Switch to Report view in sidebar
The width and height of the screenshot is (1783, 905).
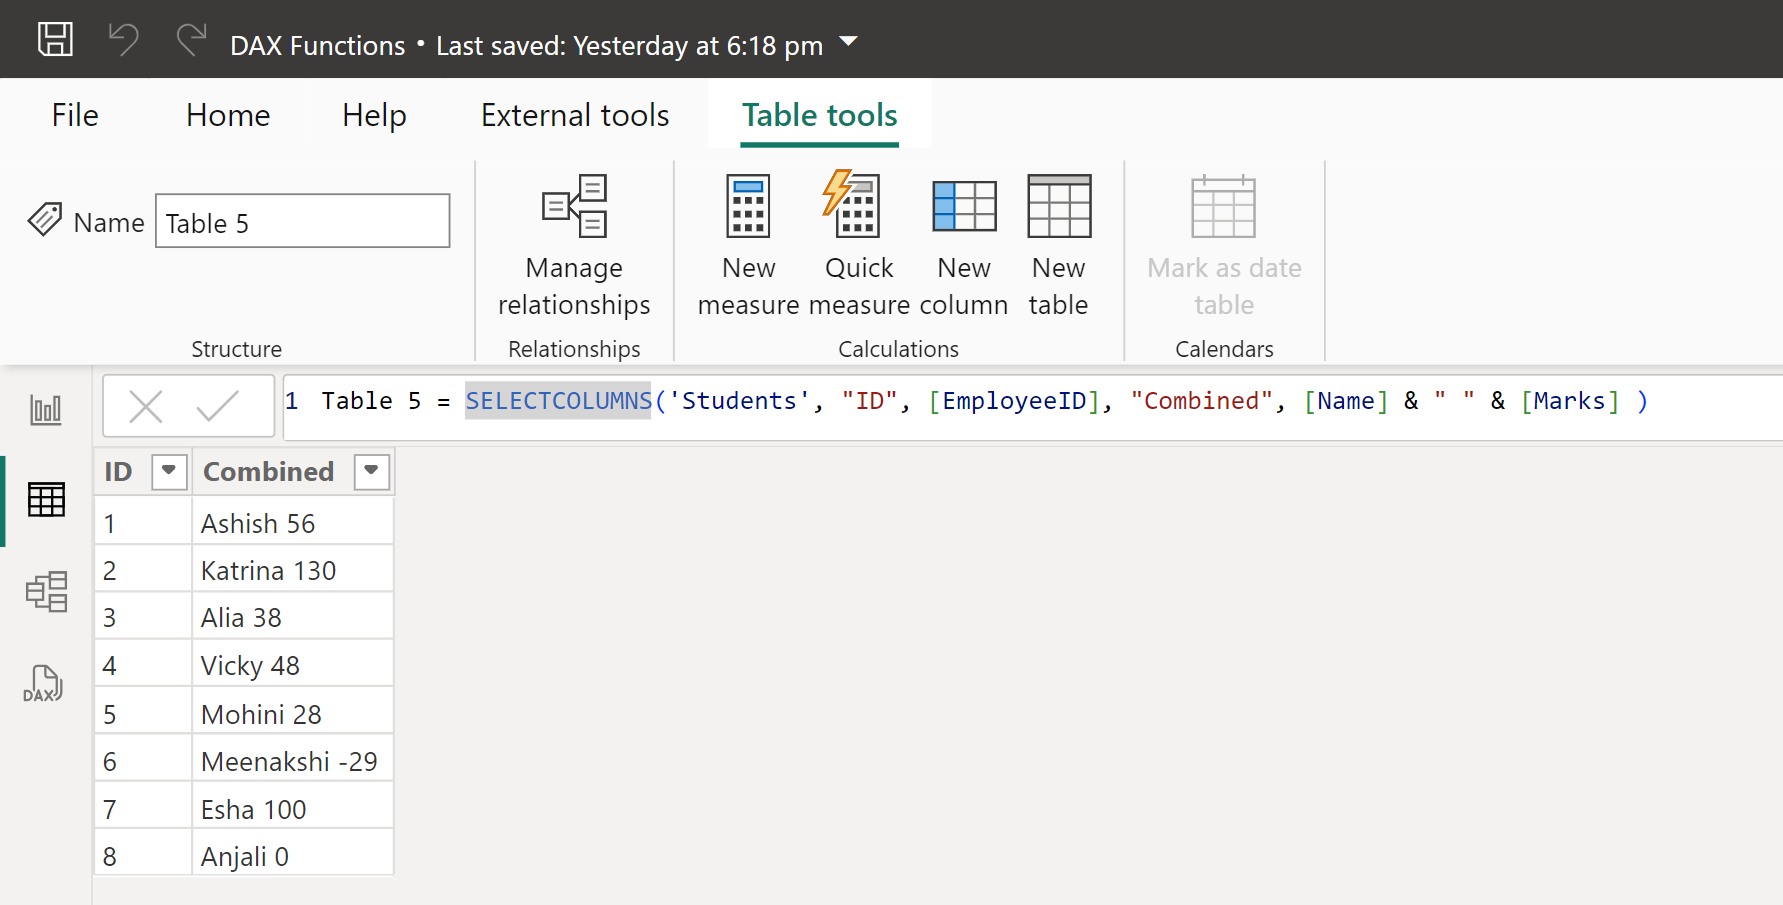pyautogui.click(x=46, y=409)
